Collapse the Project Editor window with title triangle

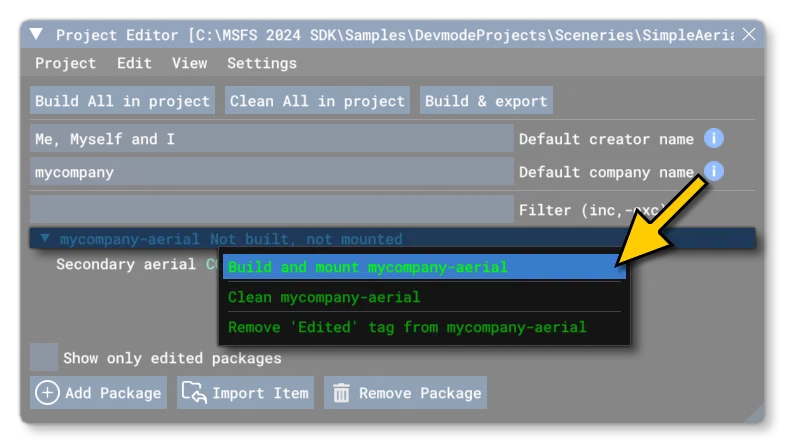pos(36,34)
